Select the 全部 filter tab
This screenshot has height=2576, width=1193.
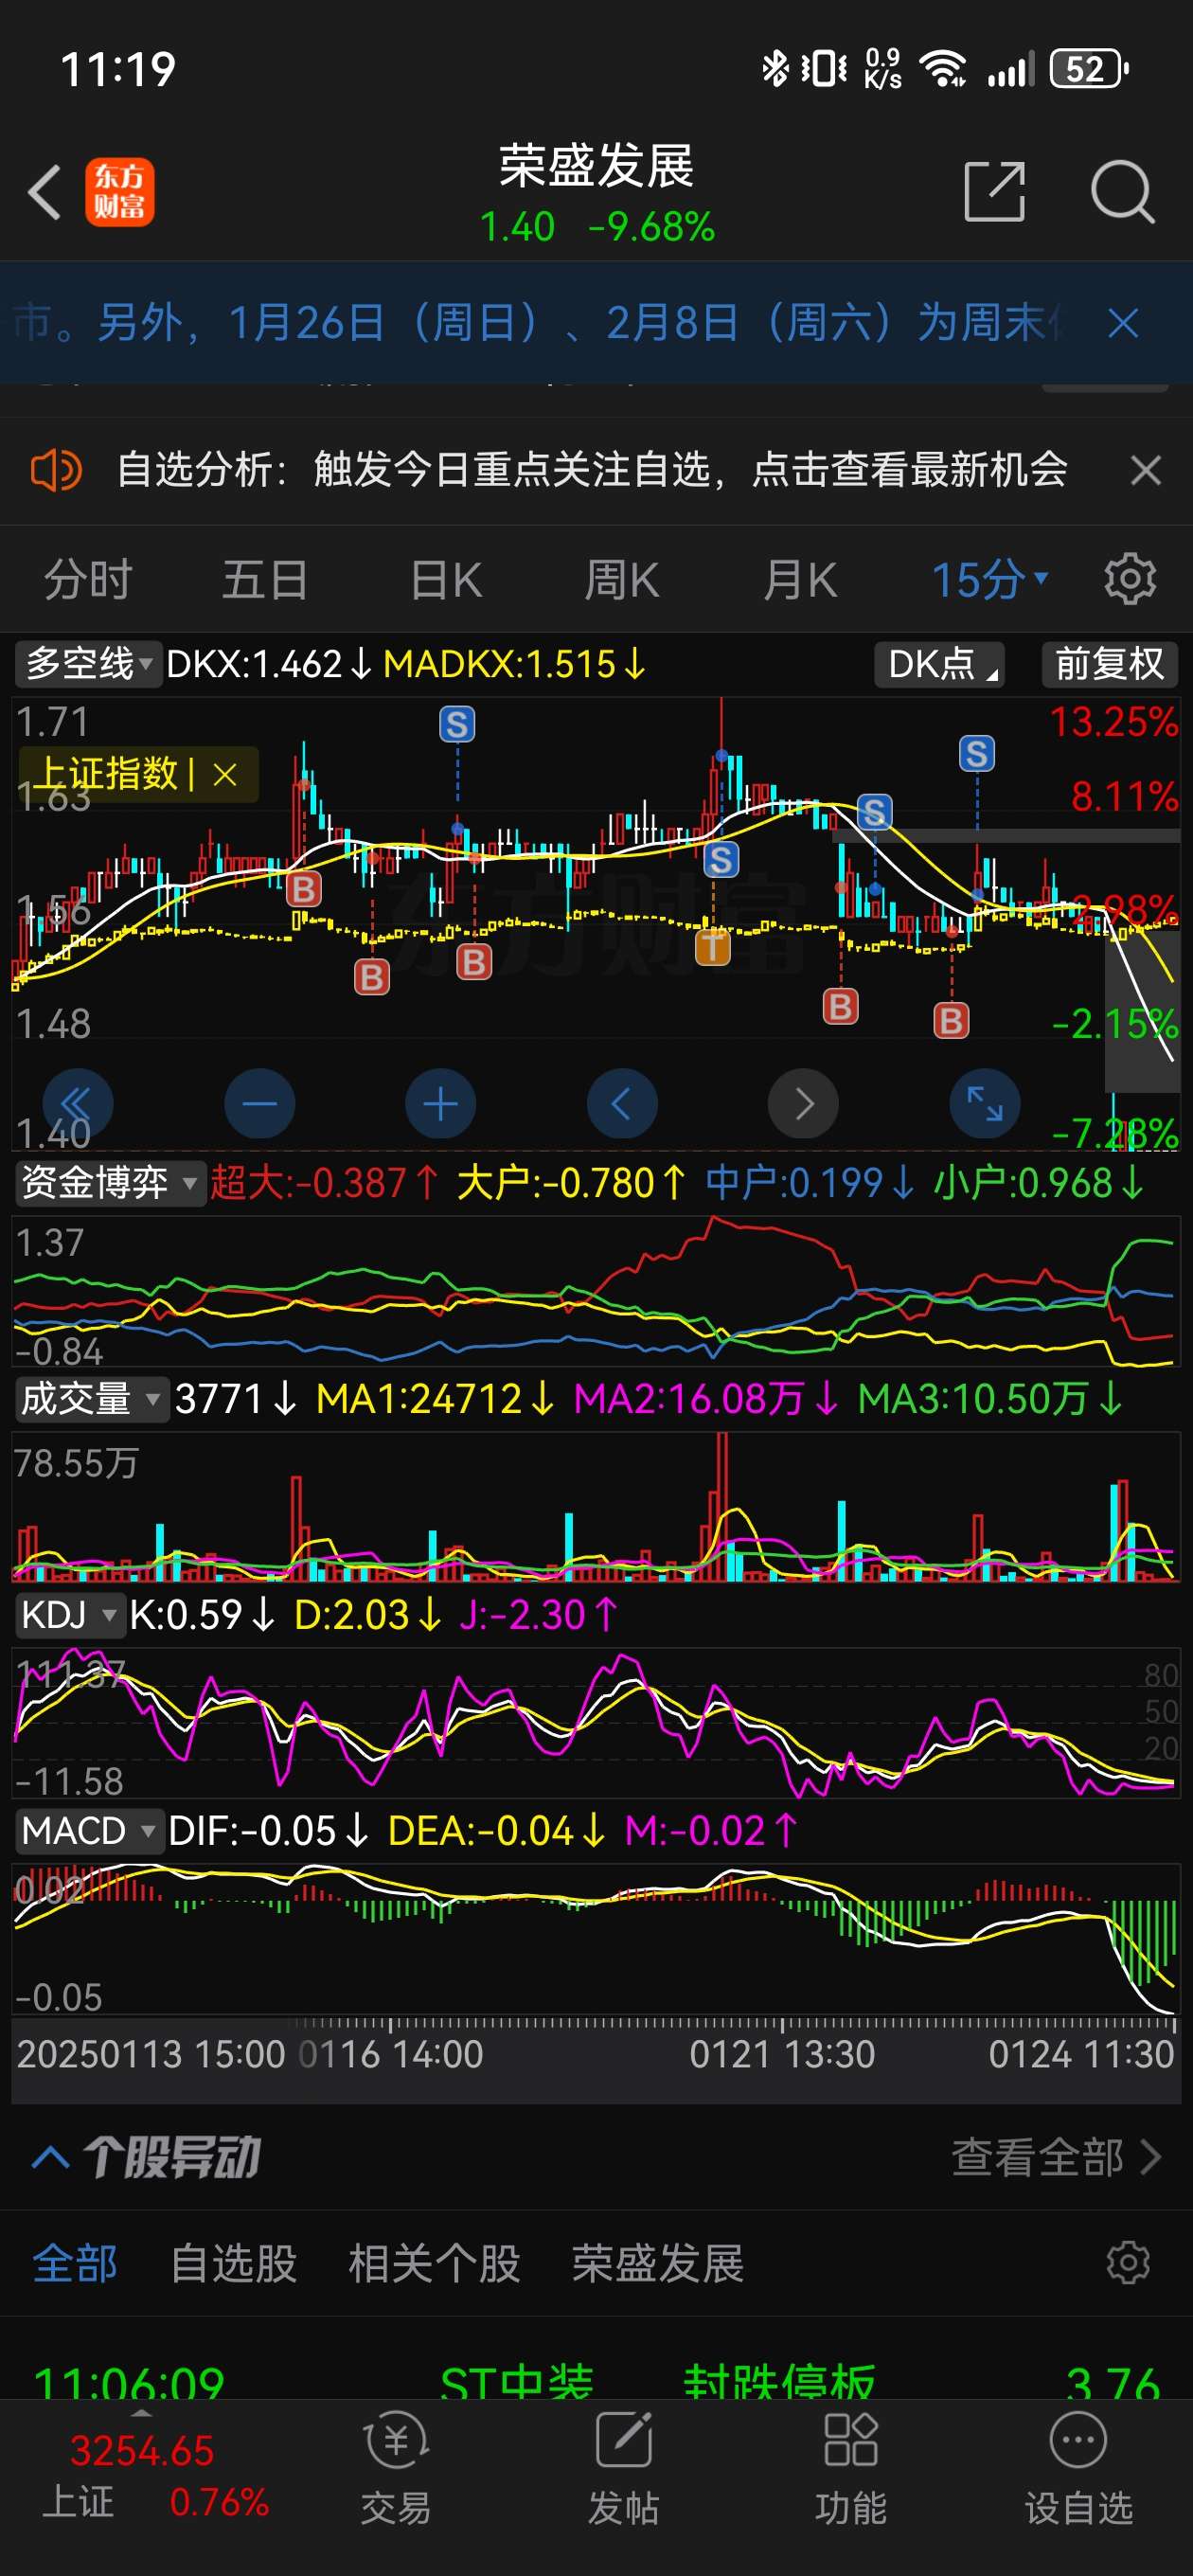click(75, 2264)
